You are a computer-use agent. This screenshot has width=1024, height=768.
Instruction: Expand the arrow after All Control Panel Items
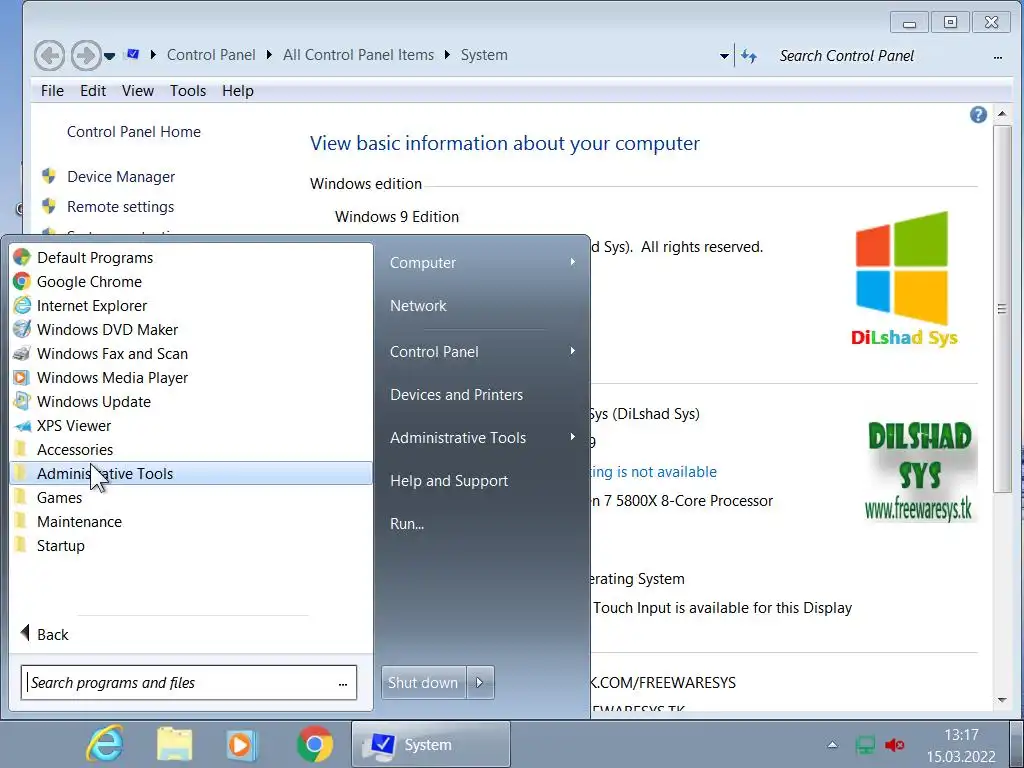coord(447,55)
